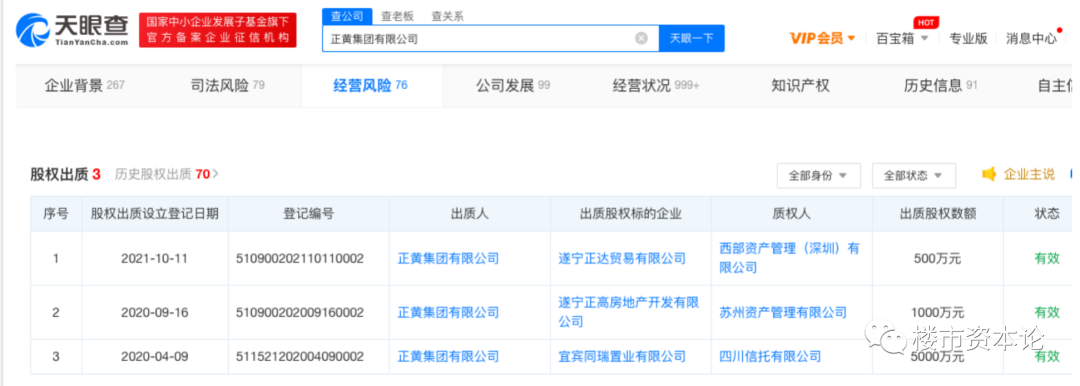Click registration number 510900202110110002
This screenshot has height=386, width=1080.
[300, 258]
